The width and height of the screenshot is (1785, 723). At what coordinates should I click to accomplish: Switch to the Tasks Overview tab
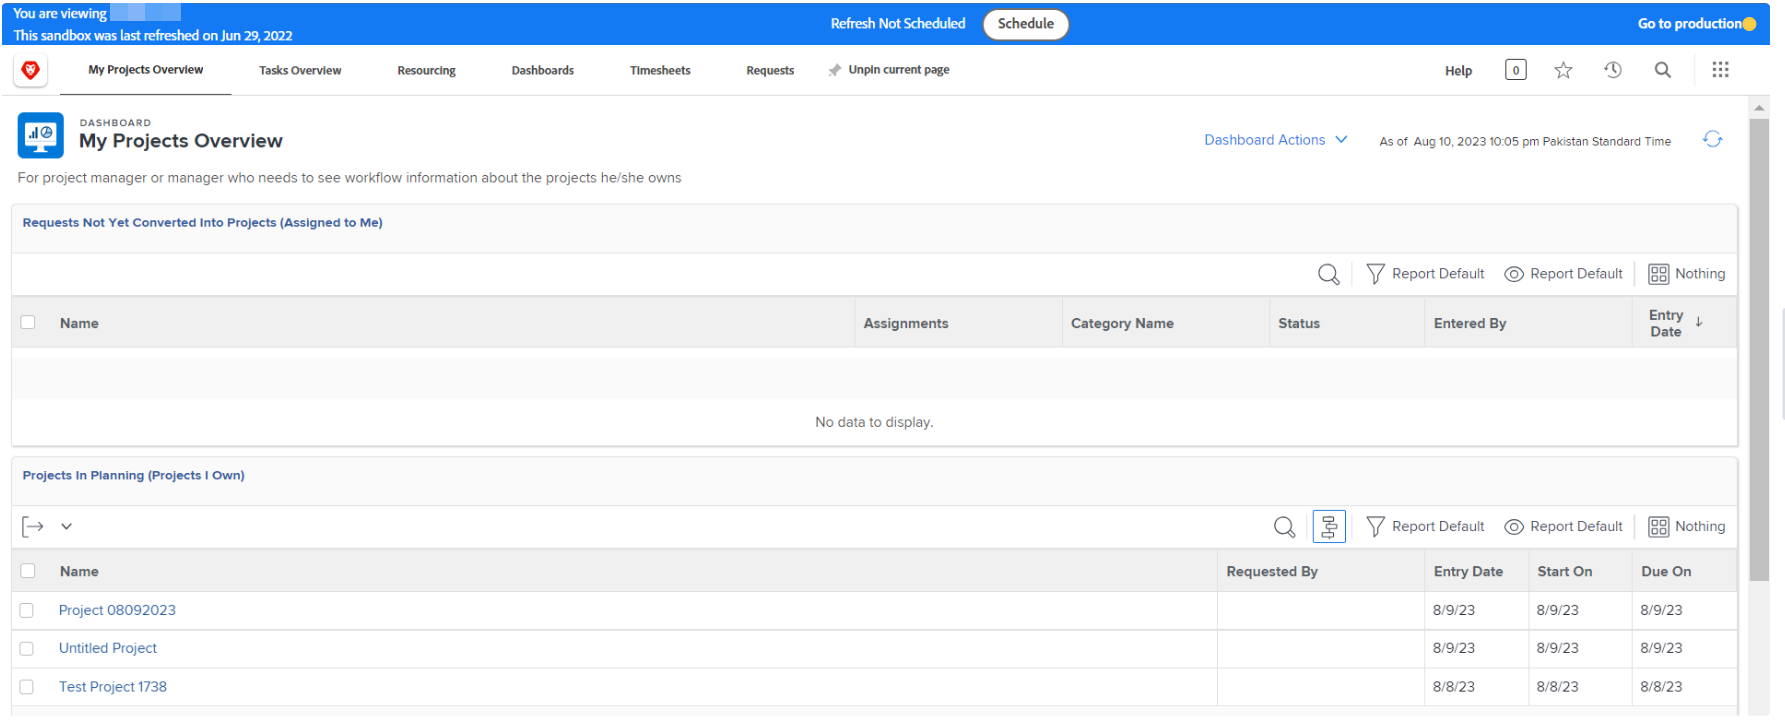click(x=300, y=71)
